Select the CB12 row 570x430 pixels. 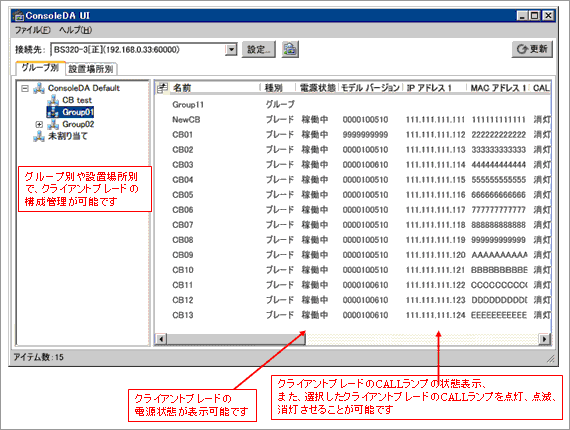[x=353, y=300]
